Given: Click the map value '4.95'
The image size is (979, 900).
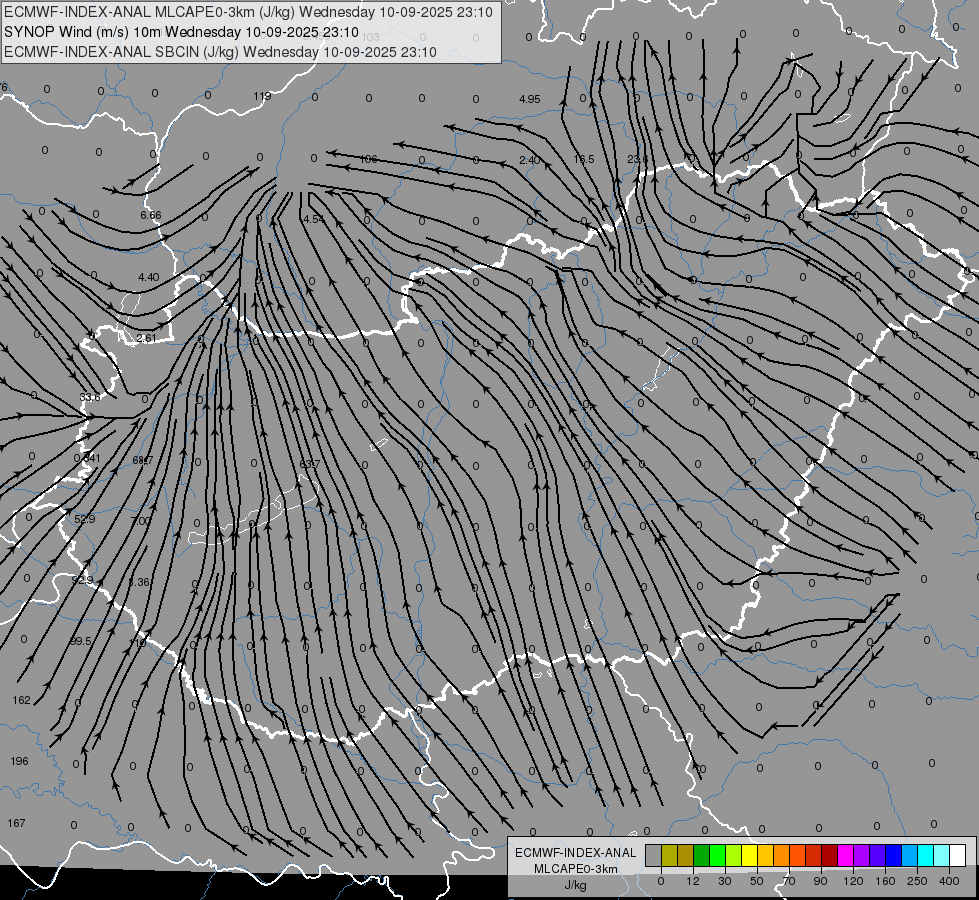Looking at the screenshot, I should (x=529, y=99).
